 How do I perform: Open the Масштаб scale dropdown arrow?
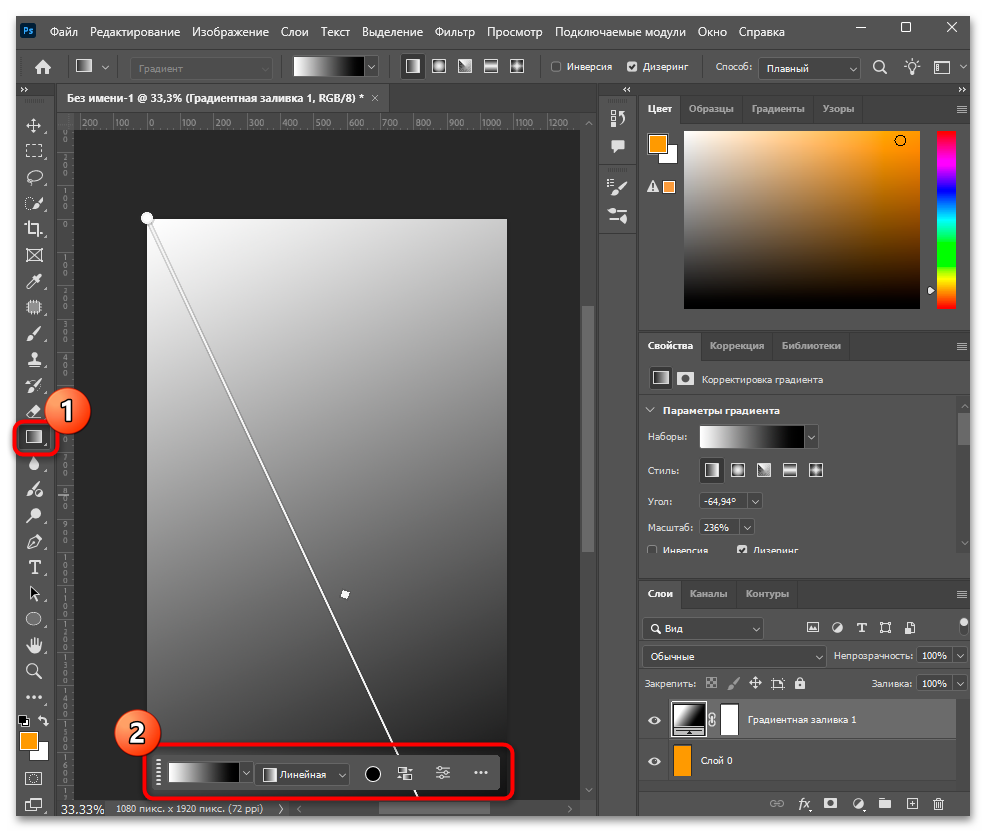pos(747,528)
